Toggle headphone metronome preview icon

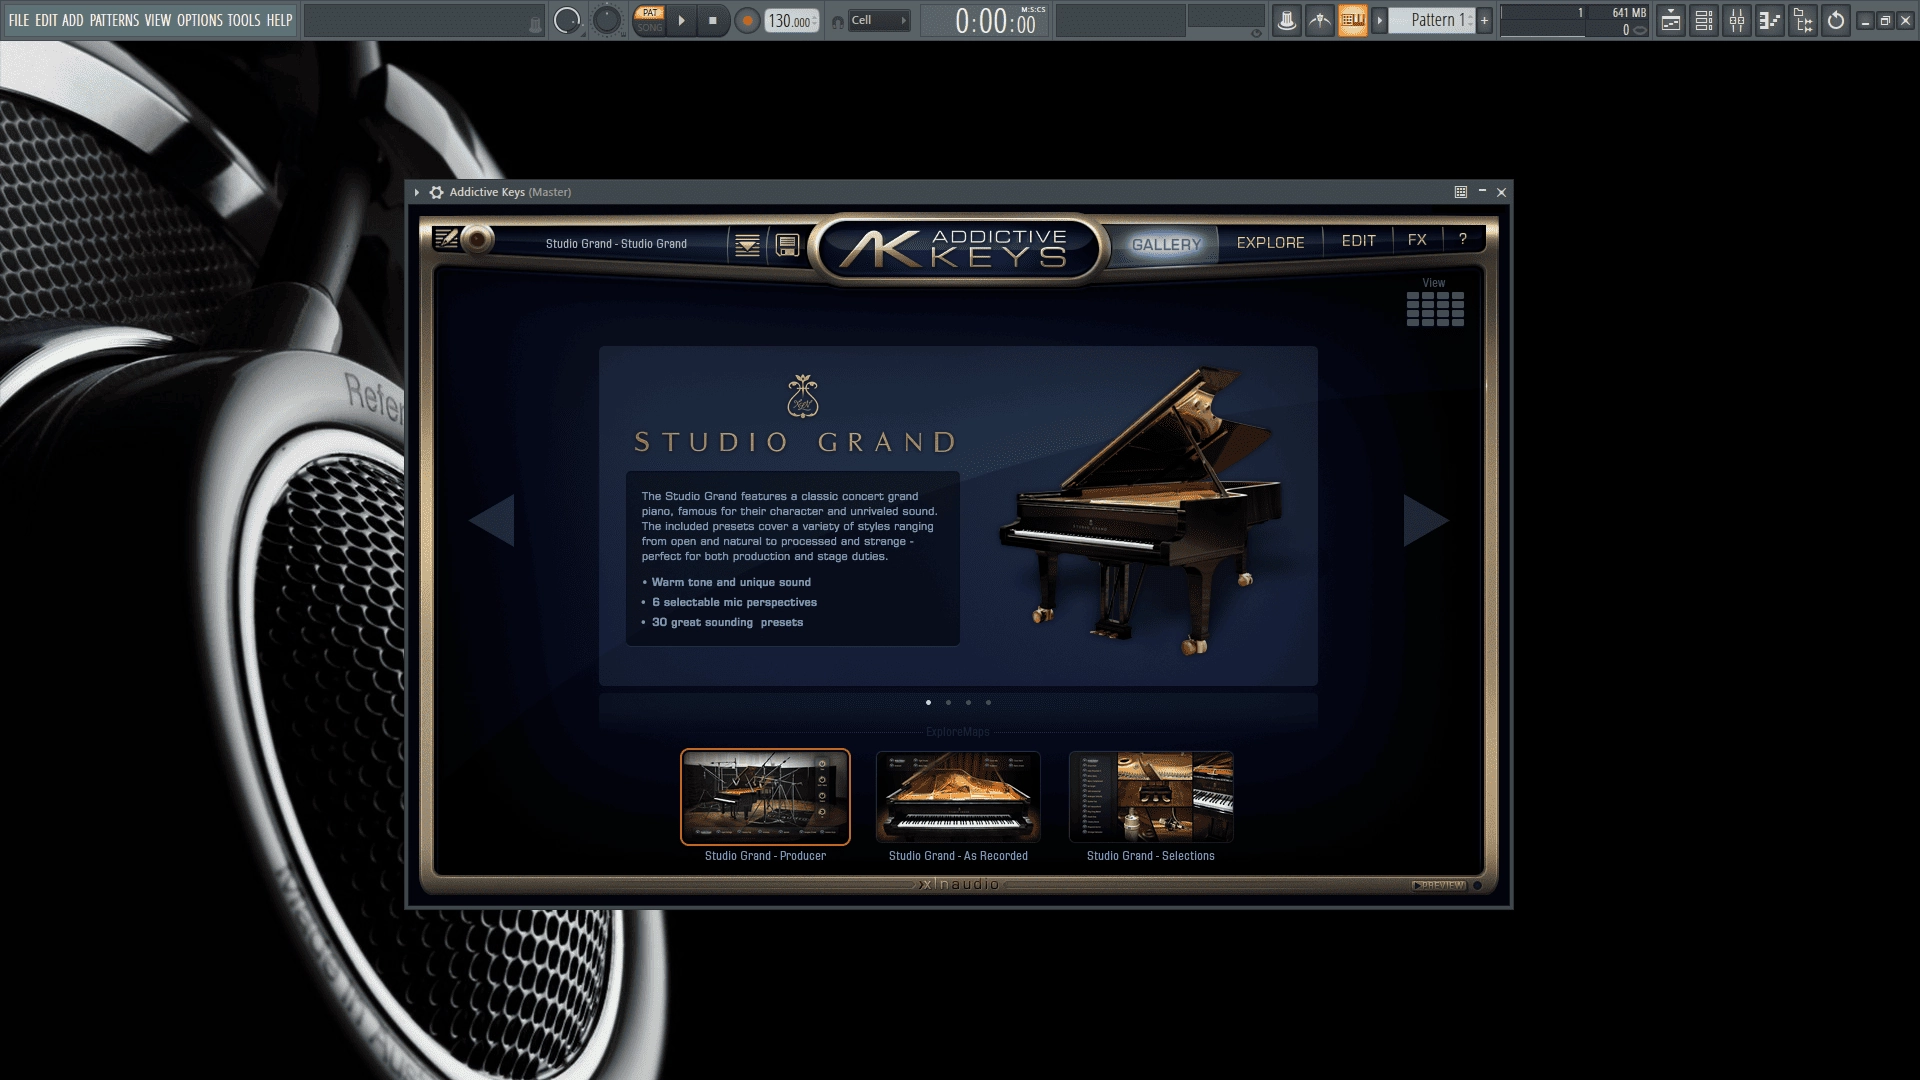tap(838, 22)
